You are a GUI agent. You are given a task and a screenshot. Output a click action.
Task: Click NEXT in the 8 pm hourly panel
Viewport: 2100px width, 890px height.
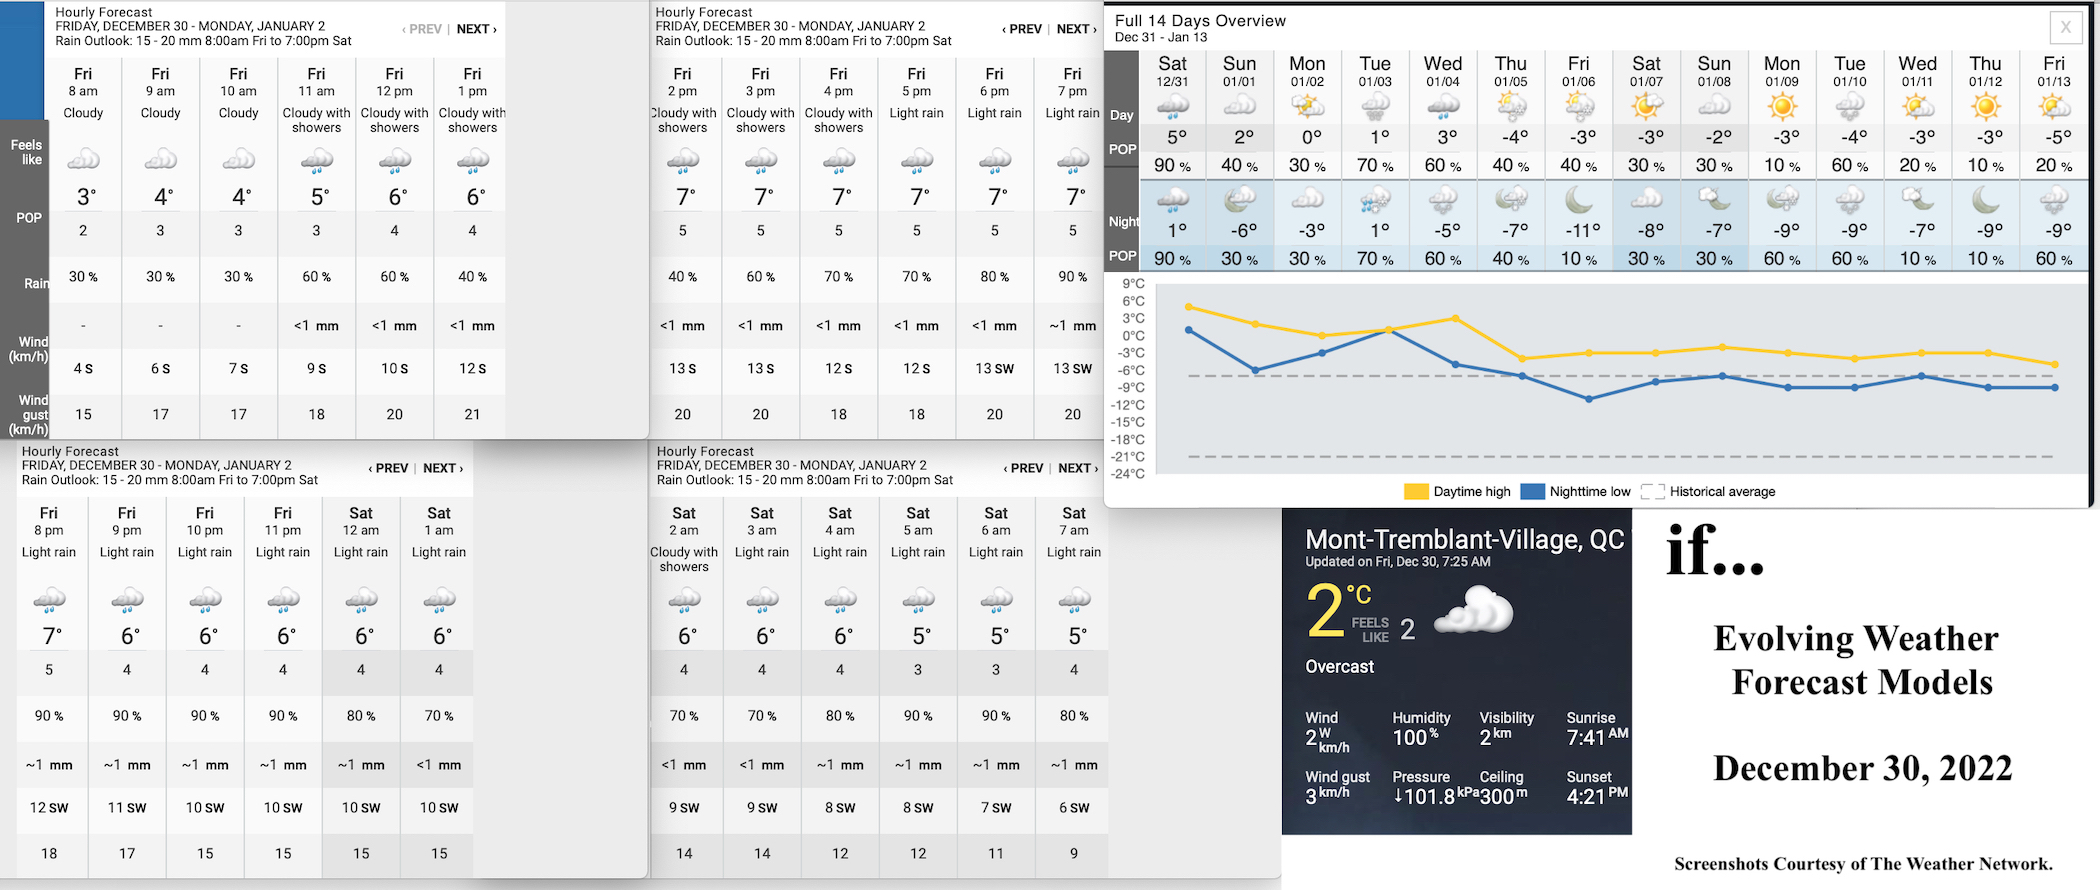point(442,468)
